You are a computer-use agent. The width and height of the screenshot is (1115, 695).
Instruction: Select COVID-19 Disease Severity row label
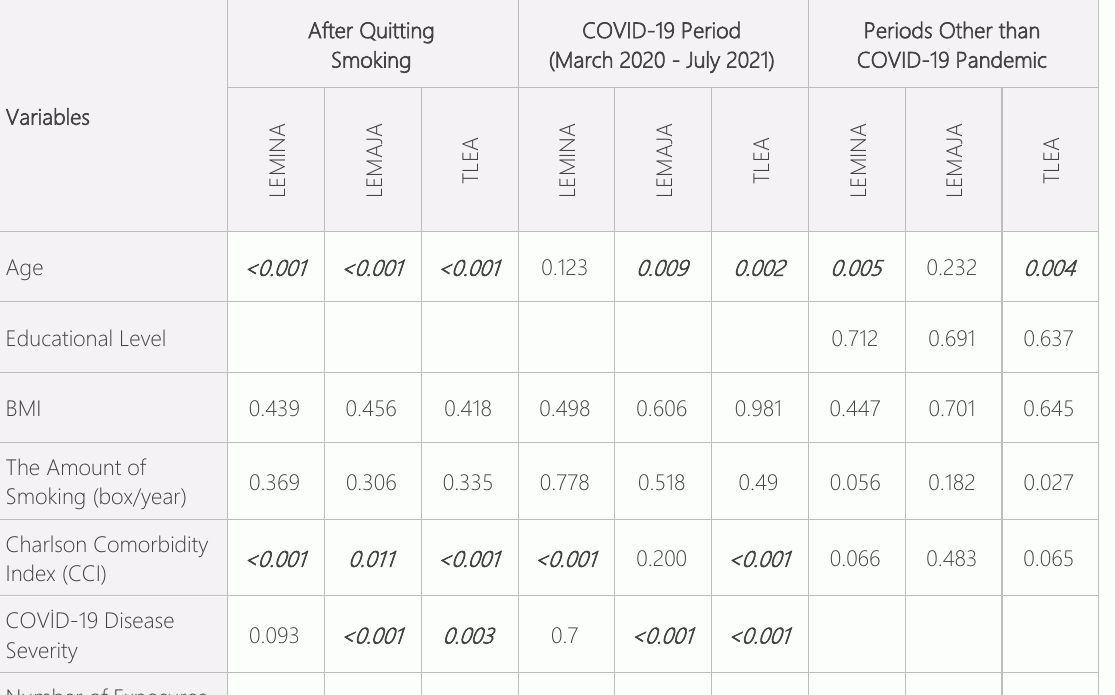(90, 635)
